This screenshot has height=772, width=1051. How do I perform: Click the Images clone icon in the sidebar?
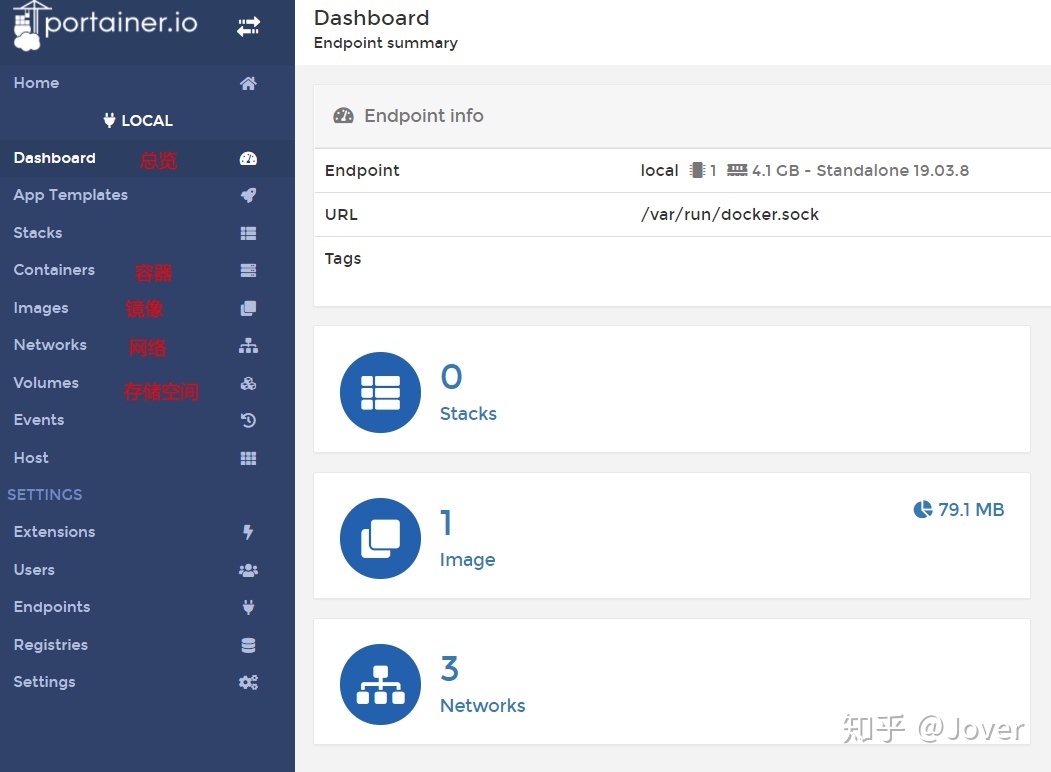248,308
